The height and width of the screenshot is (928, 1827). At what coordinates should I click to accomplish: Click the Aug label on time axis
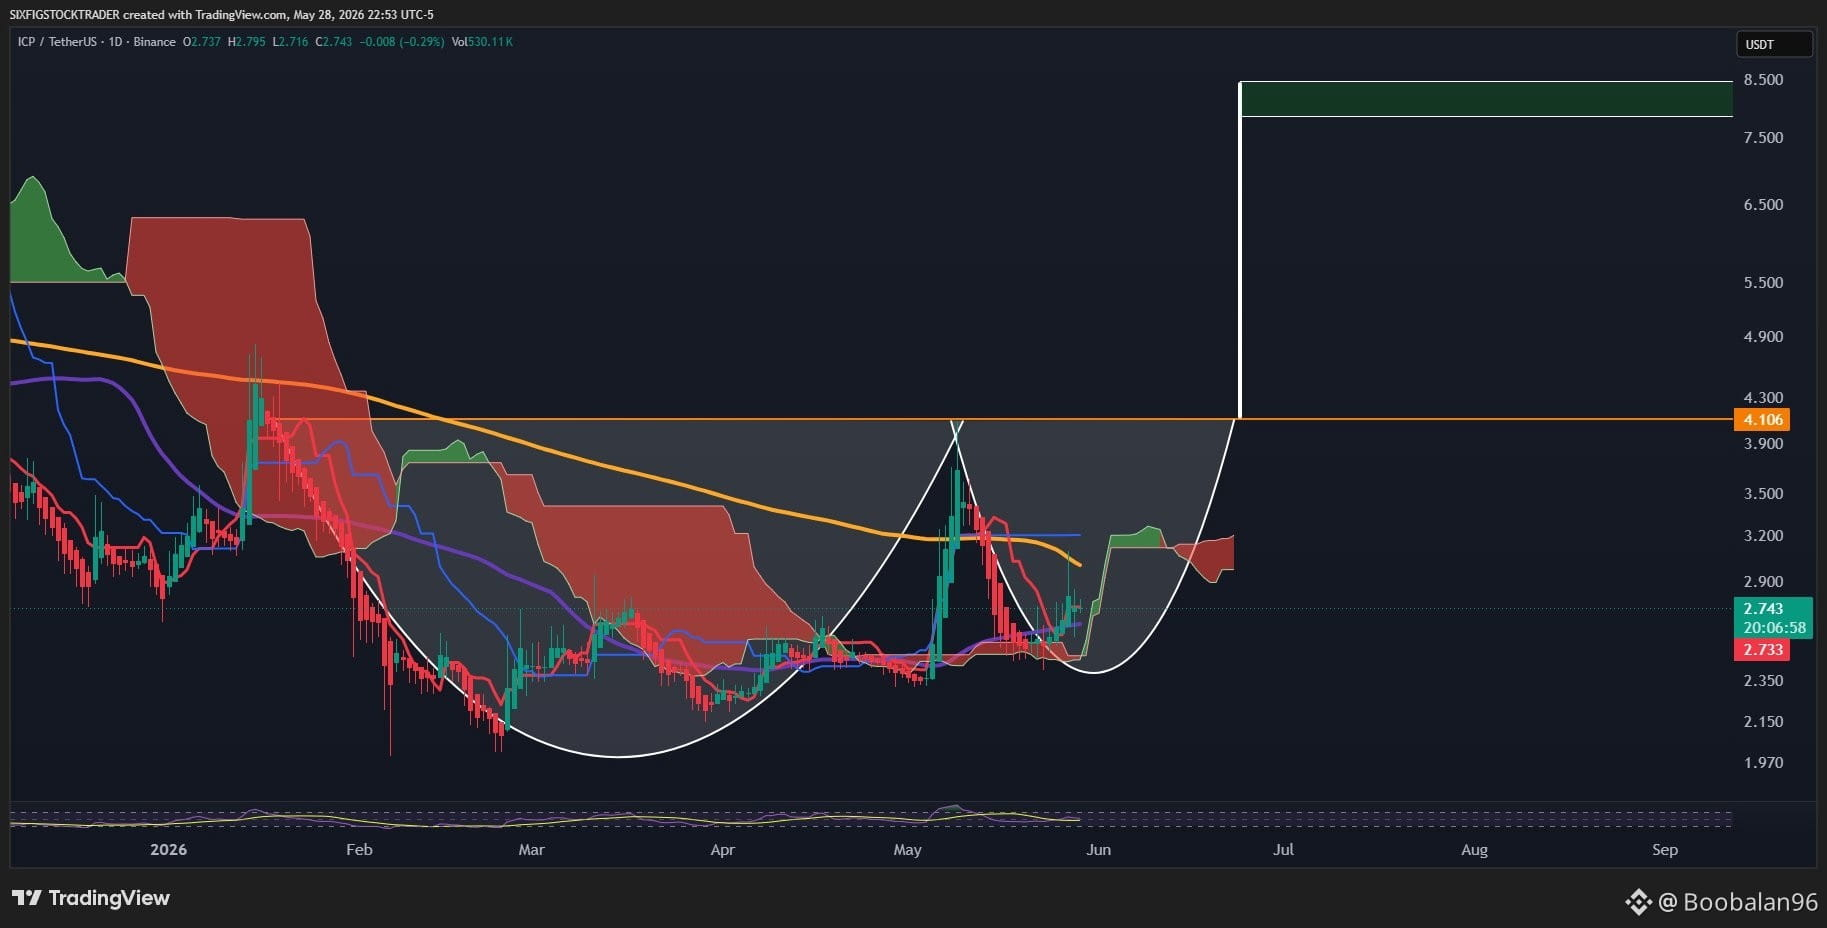point(1474,850)
